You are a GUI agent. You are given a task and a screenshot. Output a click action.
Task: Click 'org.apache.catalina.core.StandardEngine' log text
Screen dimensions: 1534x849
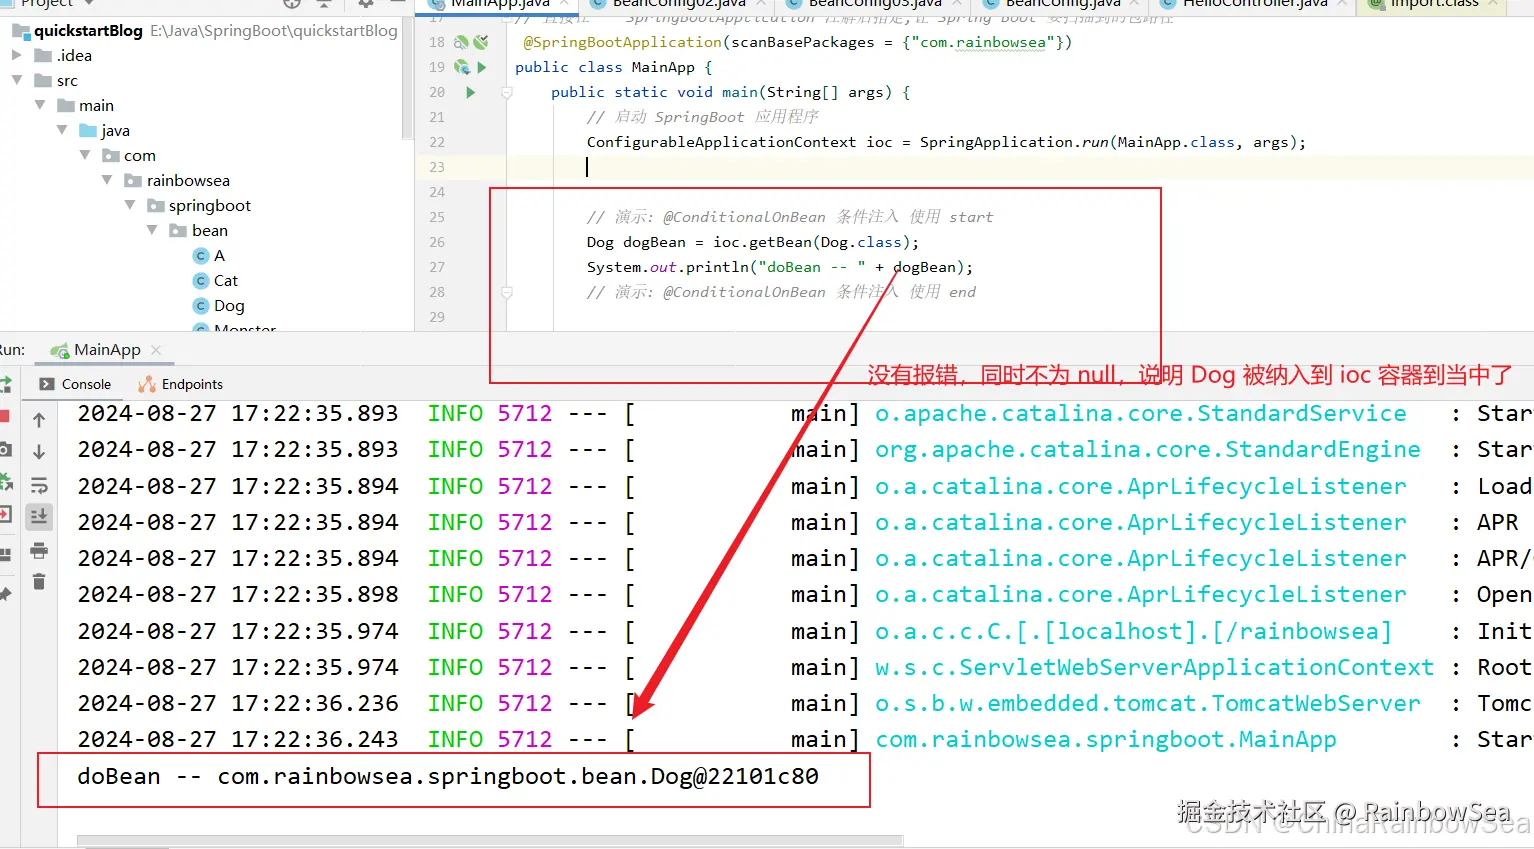click(1148, 450)
